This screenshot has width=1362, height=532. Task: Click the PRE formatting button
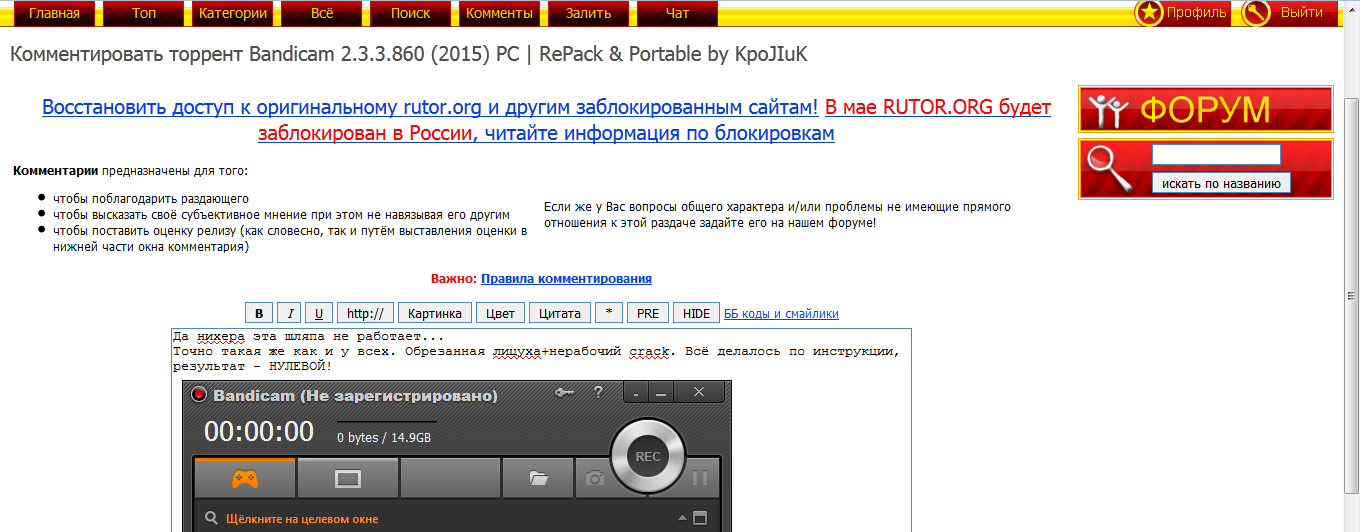[648, 313]
